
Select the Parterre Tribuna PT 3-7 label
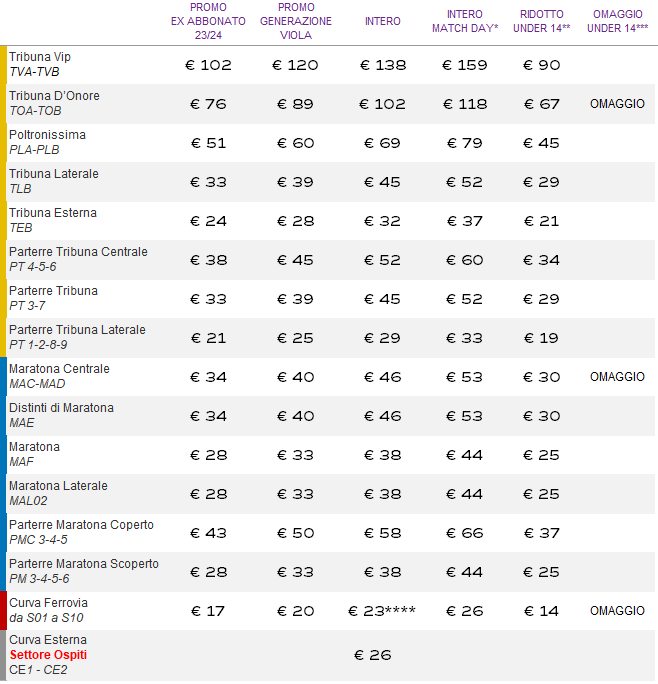click(x=53, y=298)
